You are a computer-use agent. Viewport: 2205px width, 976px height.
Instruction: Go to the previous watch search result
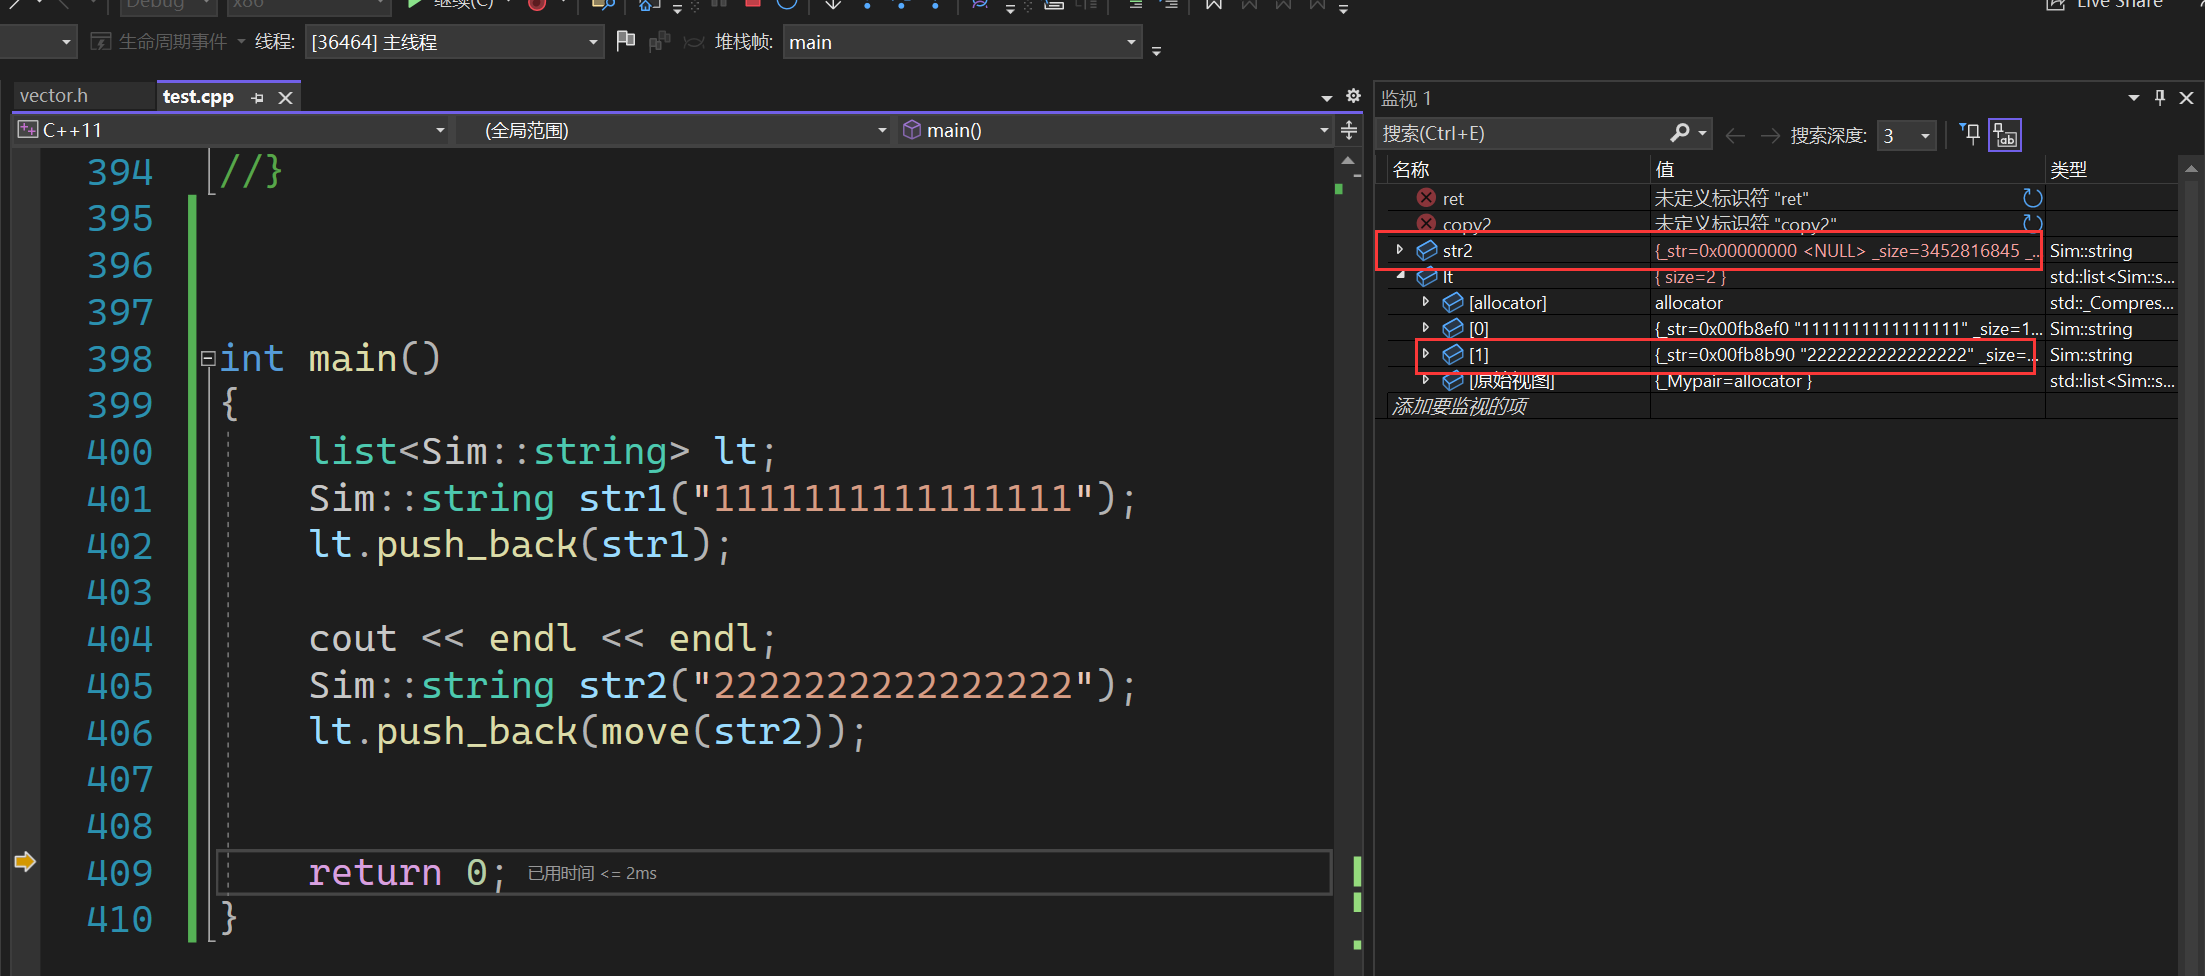click(x=1735, y=135)
